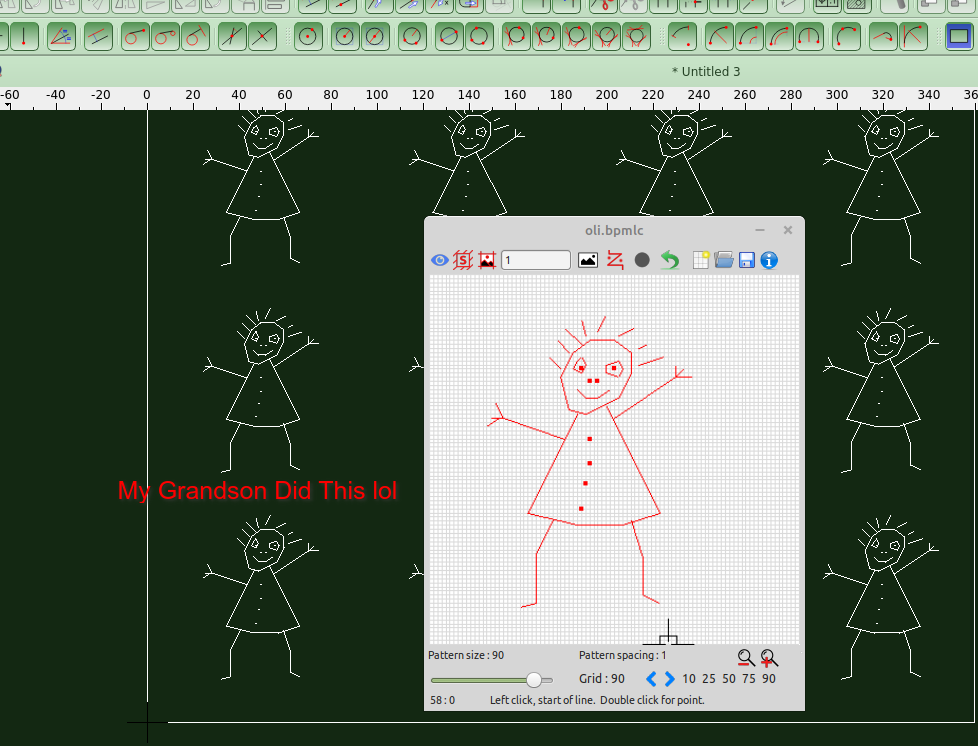Set grid size to 25

[708, 679]
